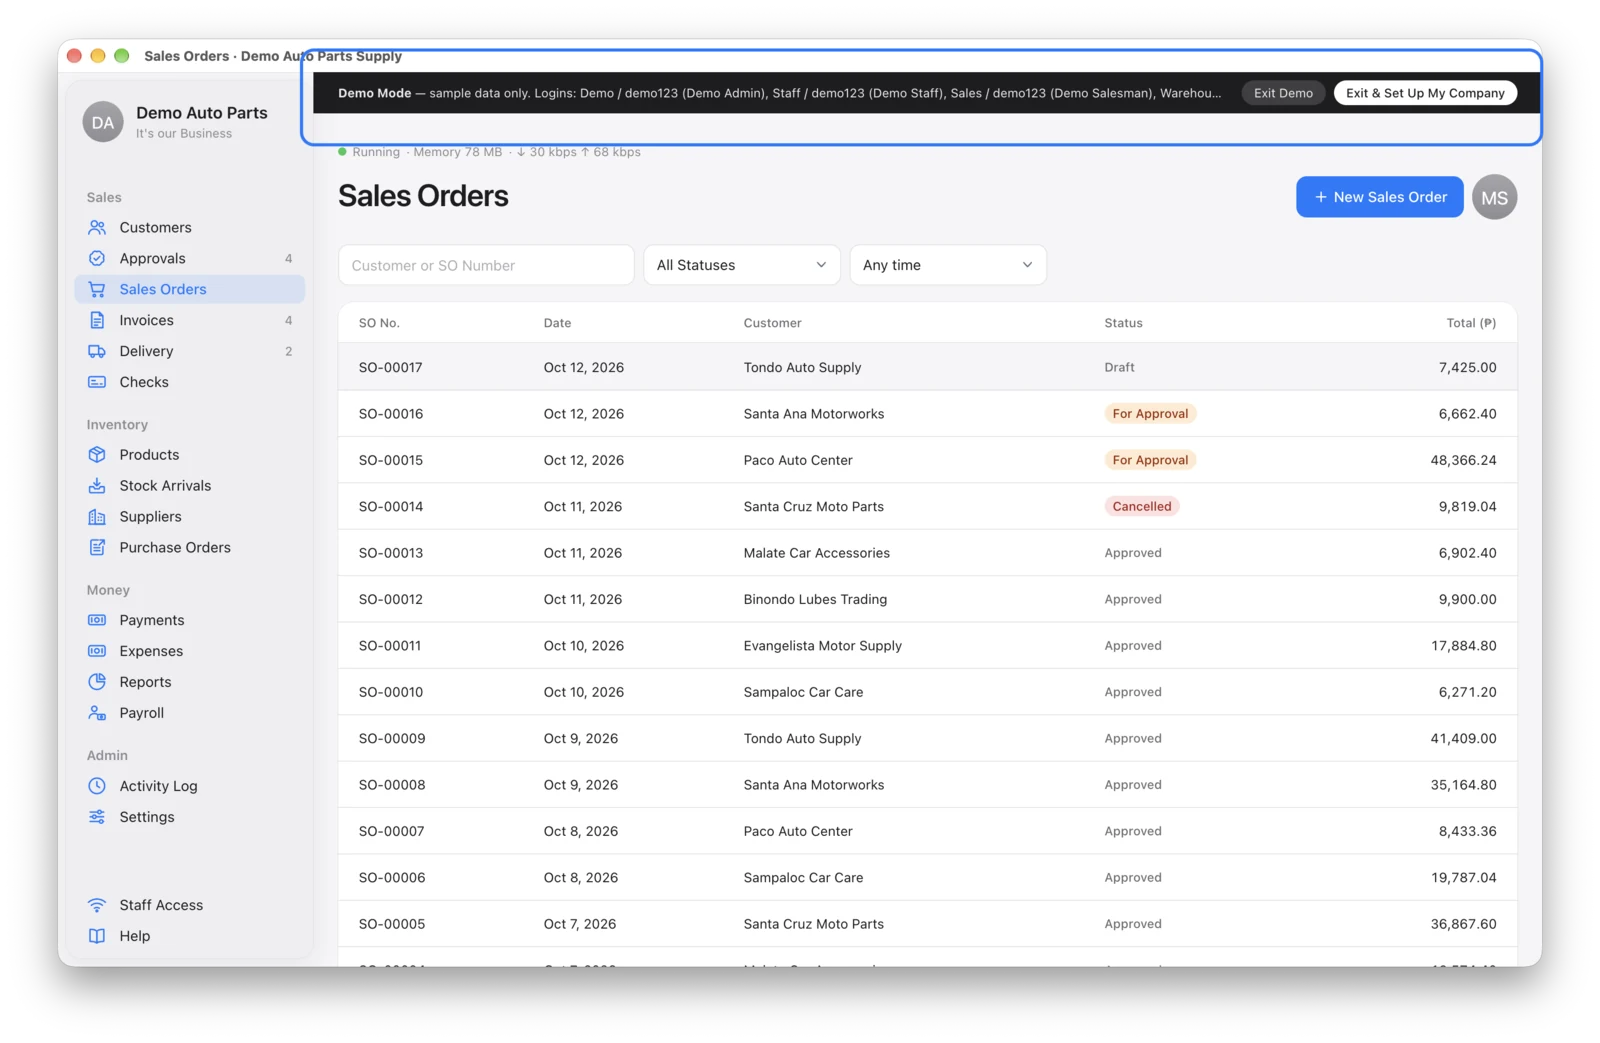Click the Products box icon
The width and height of the screenshot is (1600, 1043).
click(x=97, y=454)
